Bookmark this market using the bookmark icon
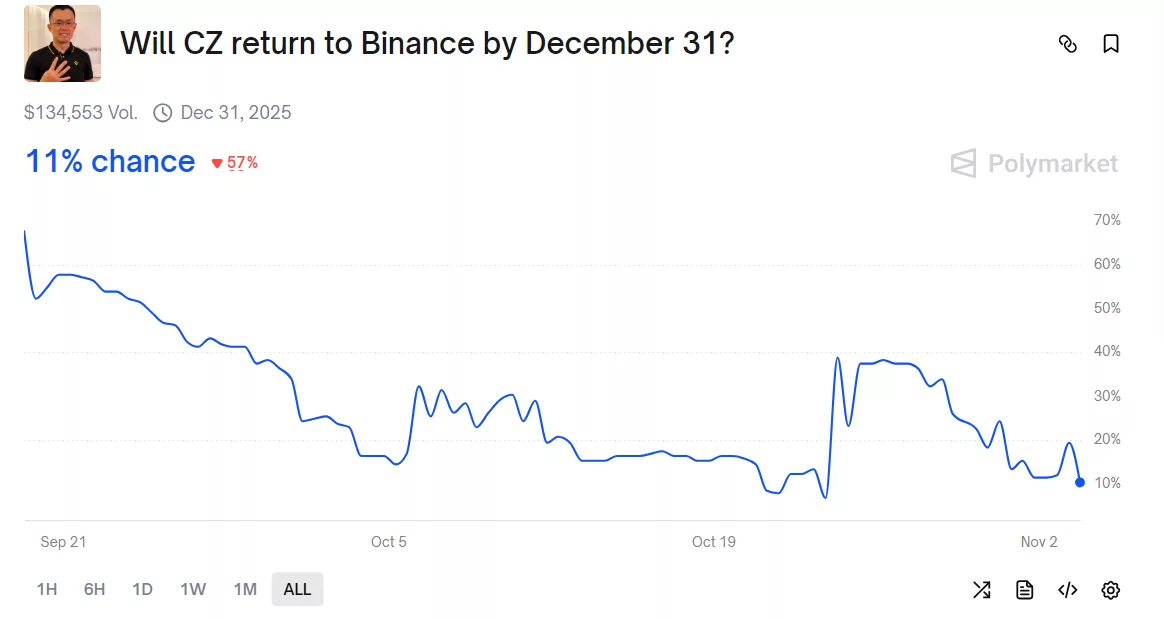This screenshot has height=619, width=1164. coord(1111,44)
